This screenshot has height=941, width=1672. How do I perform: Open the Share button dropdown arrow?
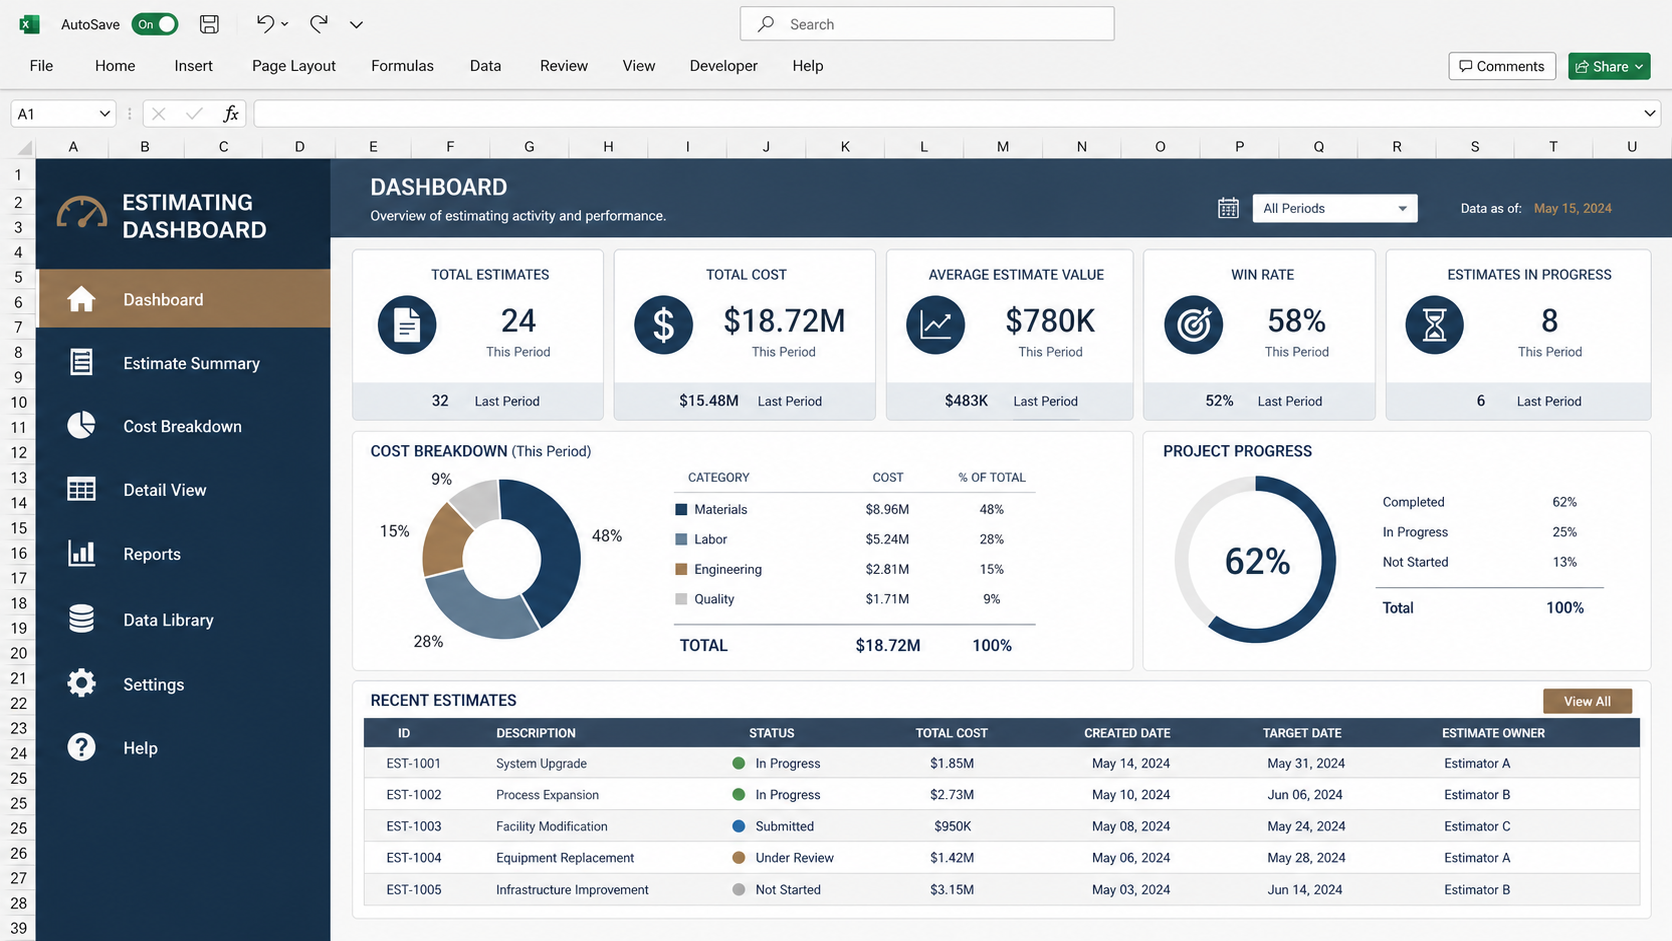(x=1639, y=67)
